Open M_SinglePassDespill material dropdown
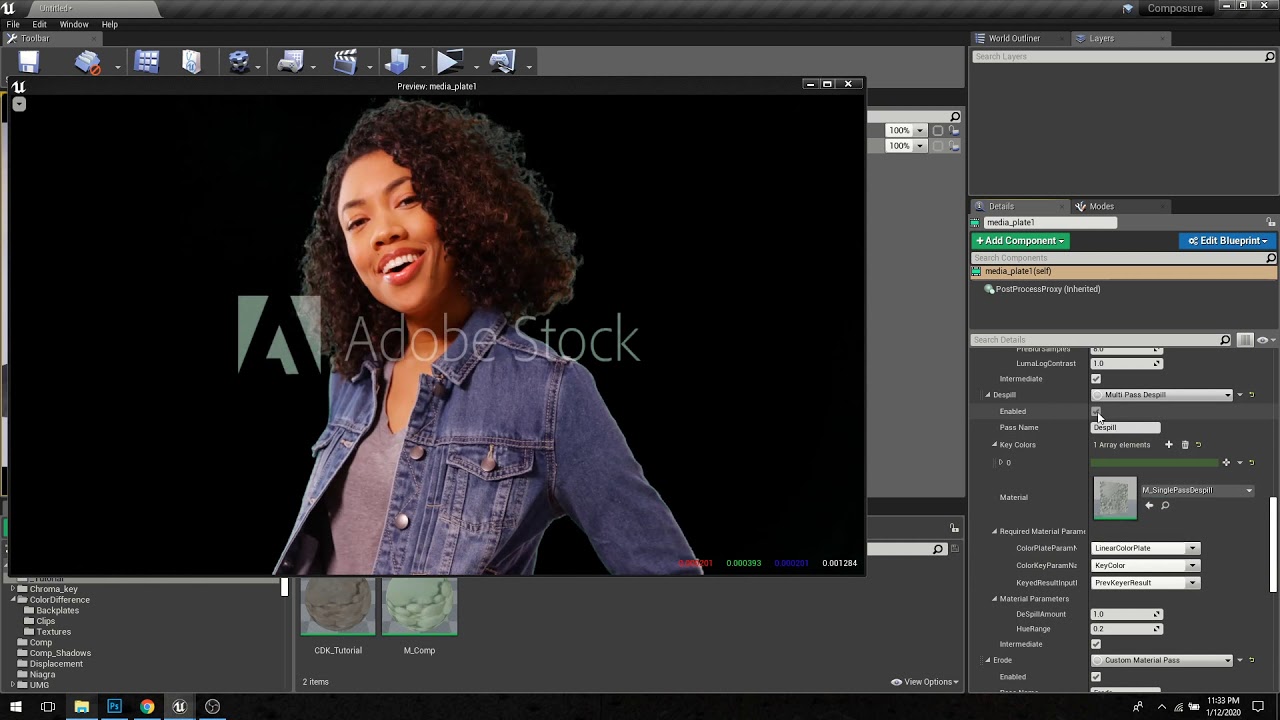Image resolution: width=1280 pixels, height=720 pixels. click(1197, 490)
